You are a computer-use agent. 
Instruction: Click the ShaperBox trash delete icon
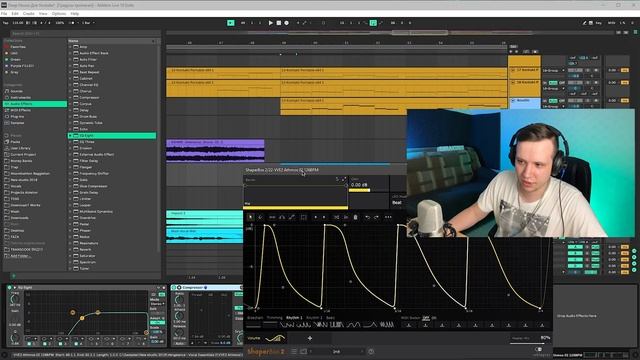click(356, 217)
